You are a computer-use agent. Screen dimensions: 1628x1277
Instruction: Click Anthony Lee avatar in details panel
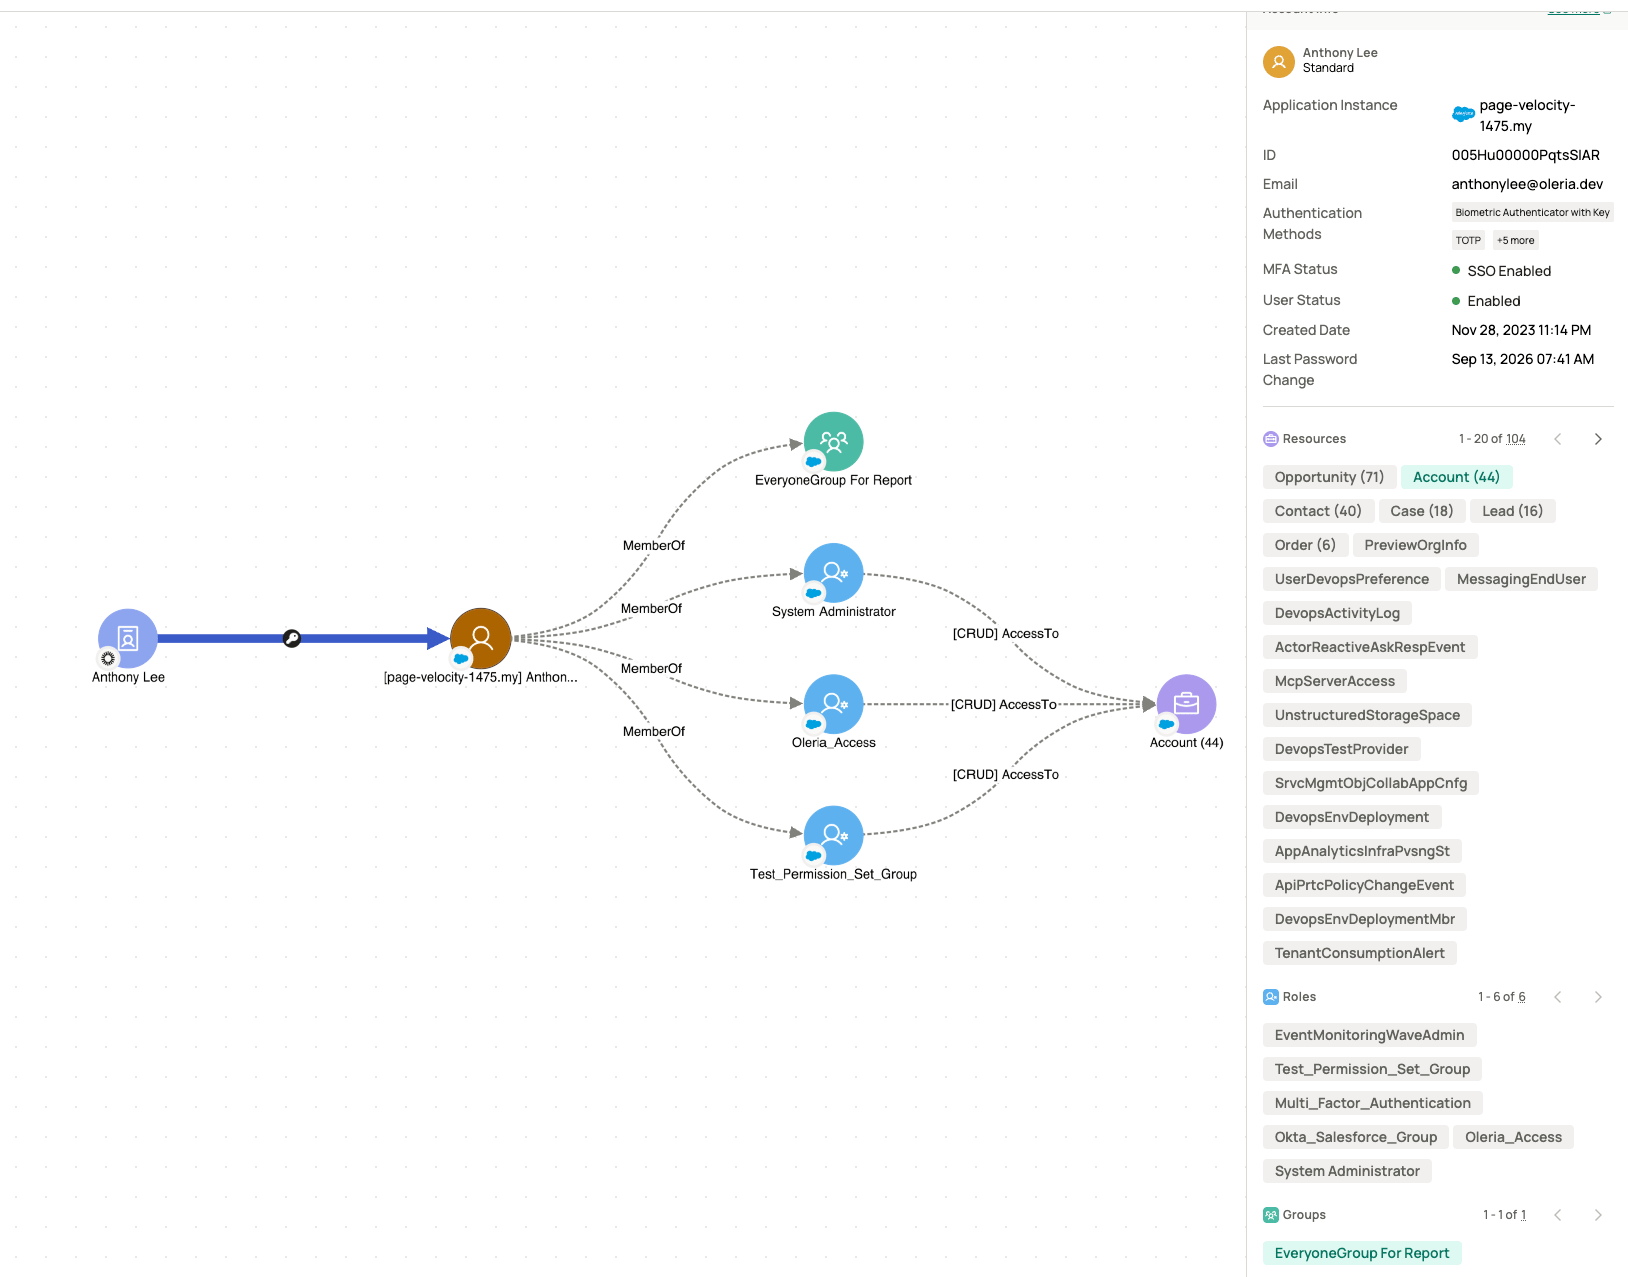[x=1279, y=61]
